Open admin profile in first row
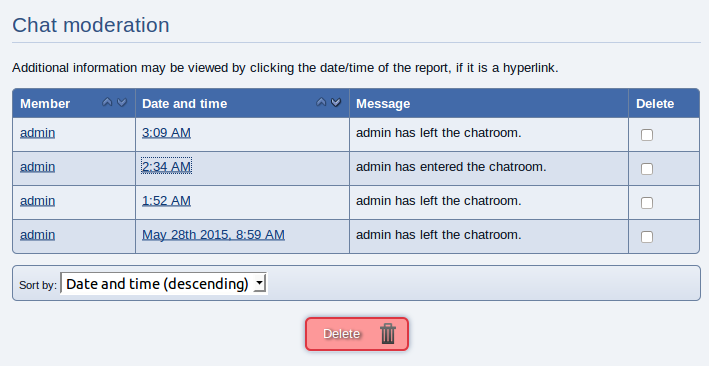Viewport: 709px width, 366px height. tap(38, 133)
